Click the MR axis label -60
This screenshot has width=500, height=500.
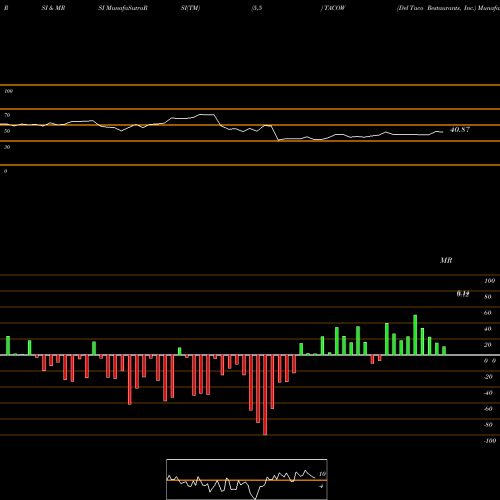point(488,409)
